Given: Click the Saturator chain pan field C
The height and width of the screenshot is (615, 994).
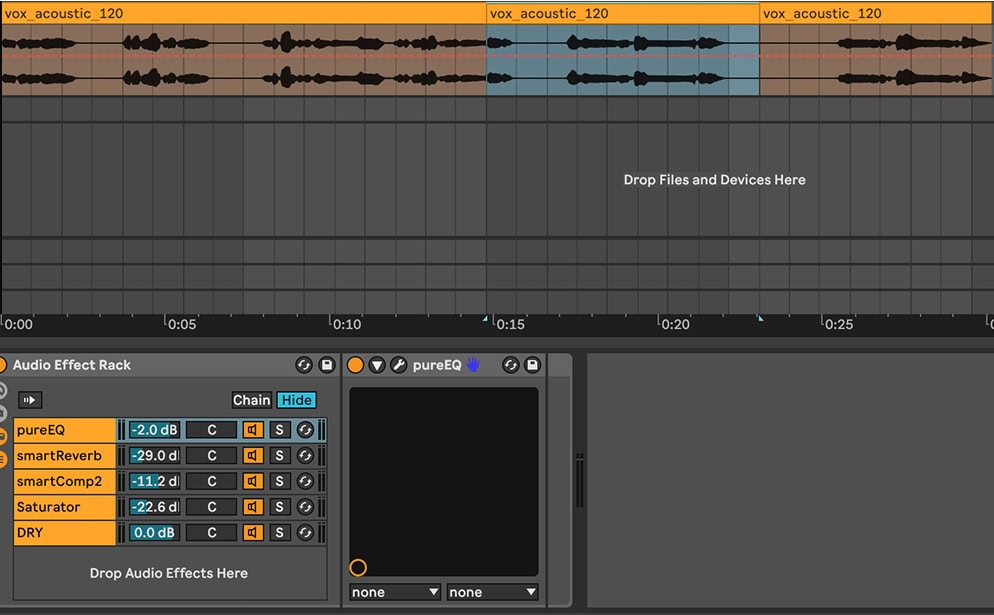Looking at the screenshot, I should (x=212, y=507).
